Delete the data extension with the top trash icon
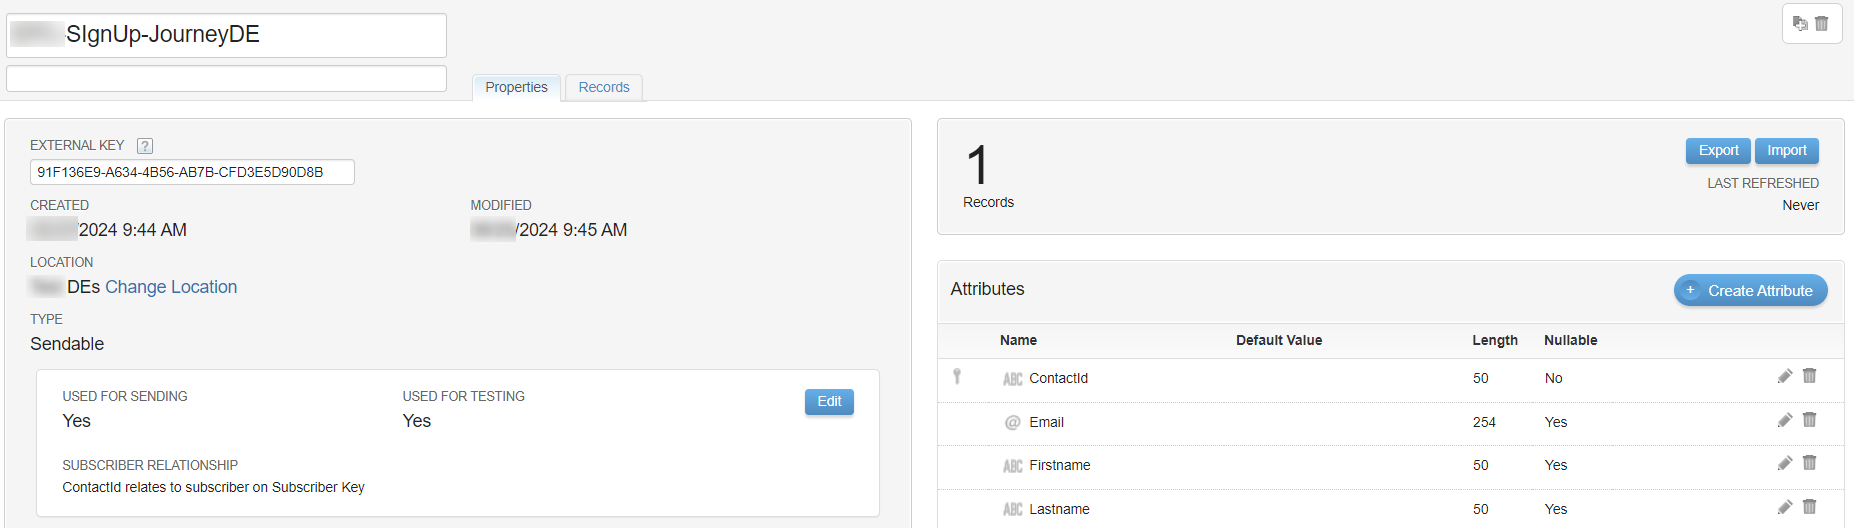The width and height of the screenshot is (1854, 528). [x=1822, y=23]
